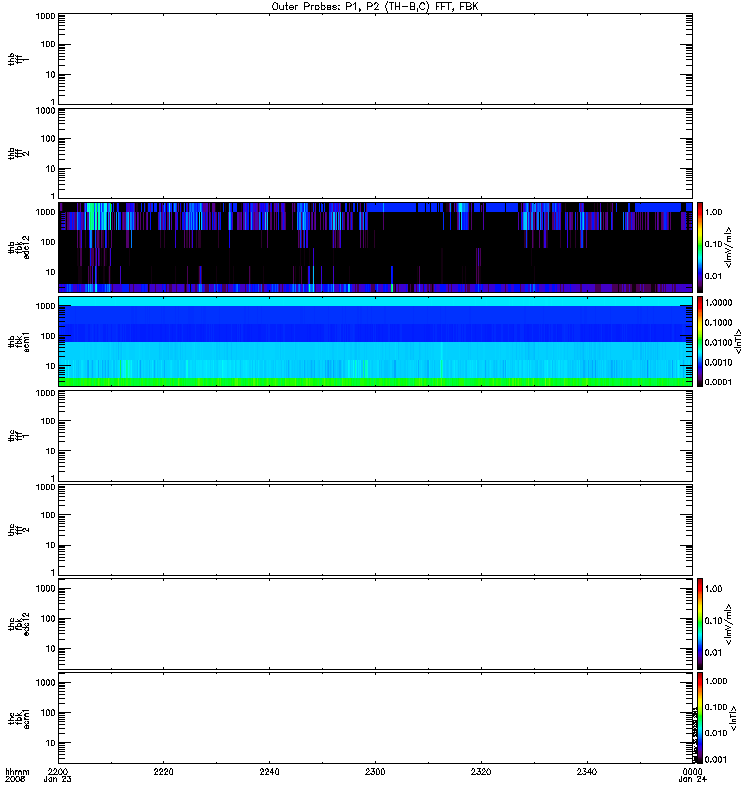Click the 1000 y-axis tick of thb fff 1
The height and width of the screenshot is (800, 750).
click(45, 16)
